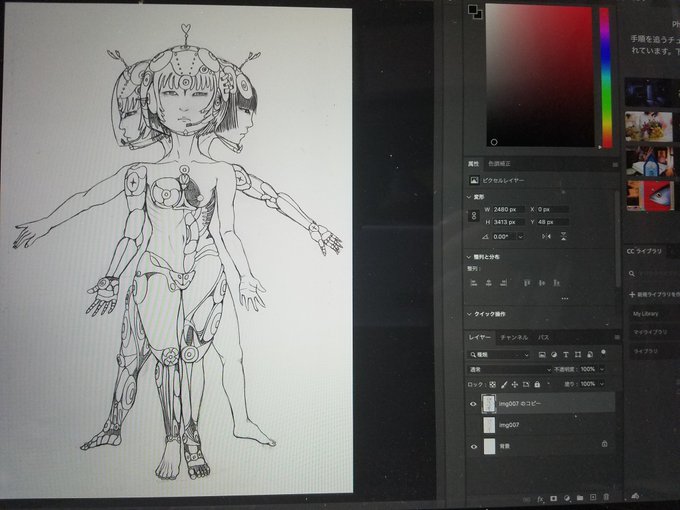Image resolution: width=680 pixels, height=510 pixels.
Task: Hide the 背景 layer eye icon
Action: click(474, 446)
